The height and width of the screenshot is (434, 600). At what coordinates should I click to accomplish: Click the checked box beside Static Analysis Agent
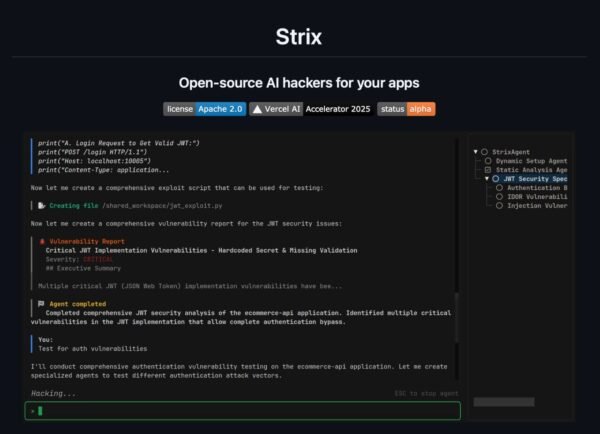click(488, 170)
